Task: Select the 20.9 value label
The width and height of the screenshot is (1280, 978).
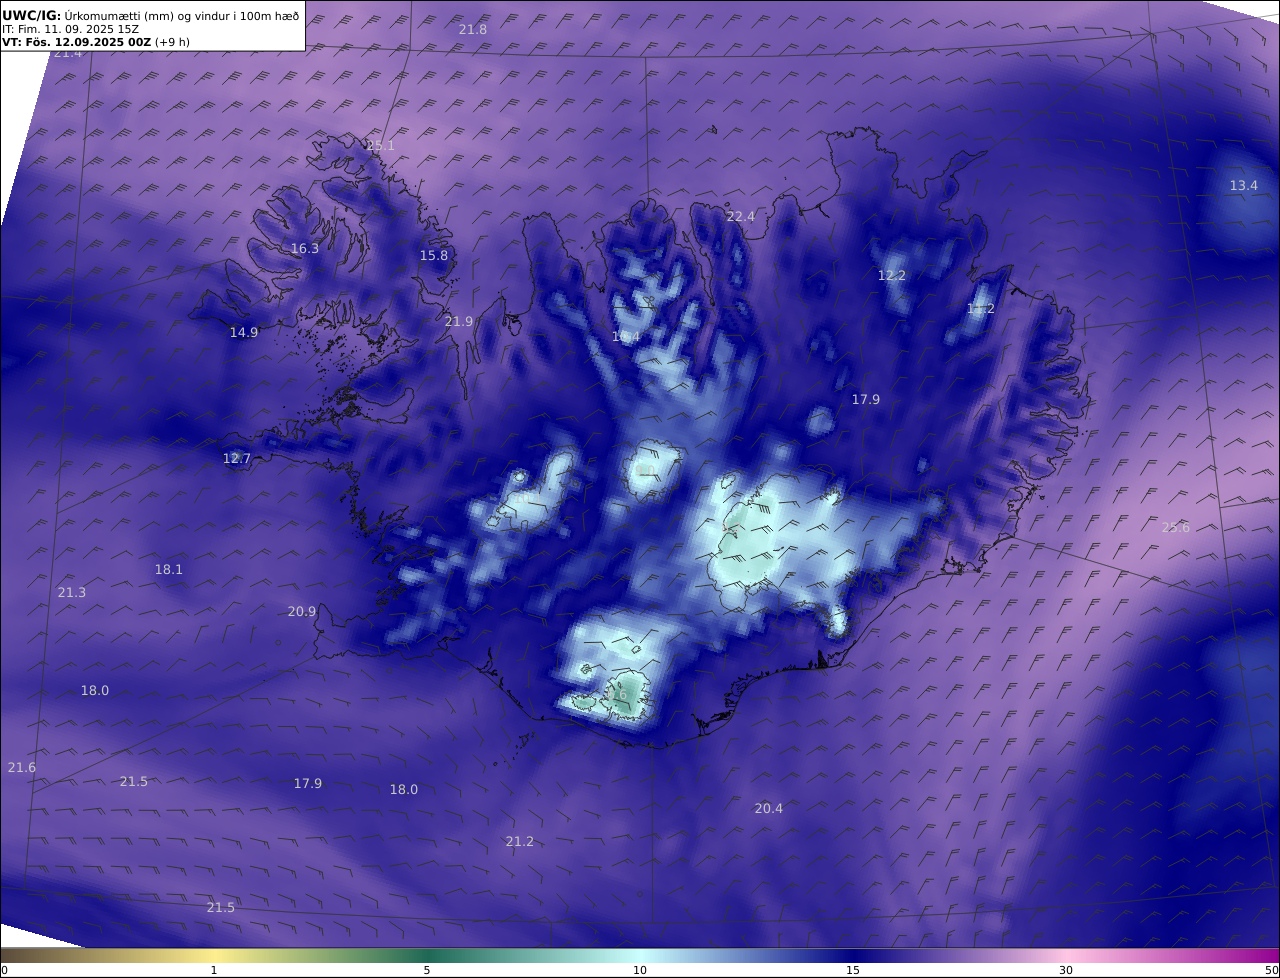Action: (302, 611)
